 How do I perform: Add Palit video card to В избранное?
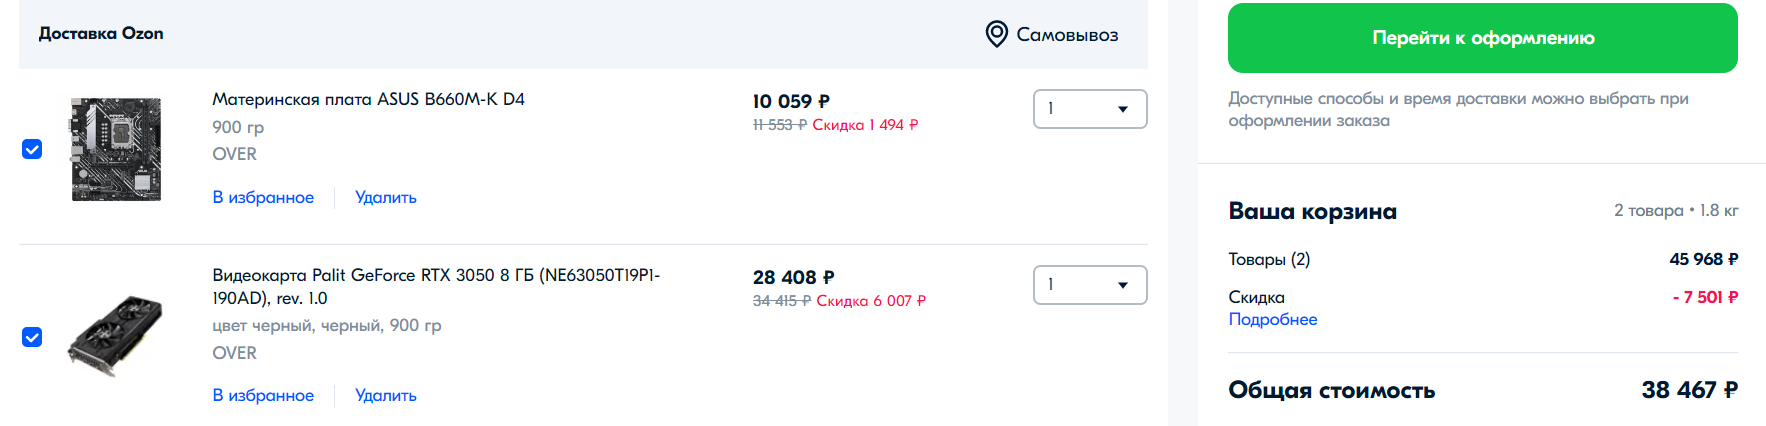point(263,396)
